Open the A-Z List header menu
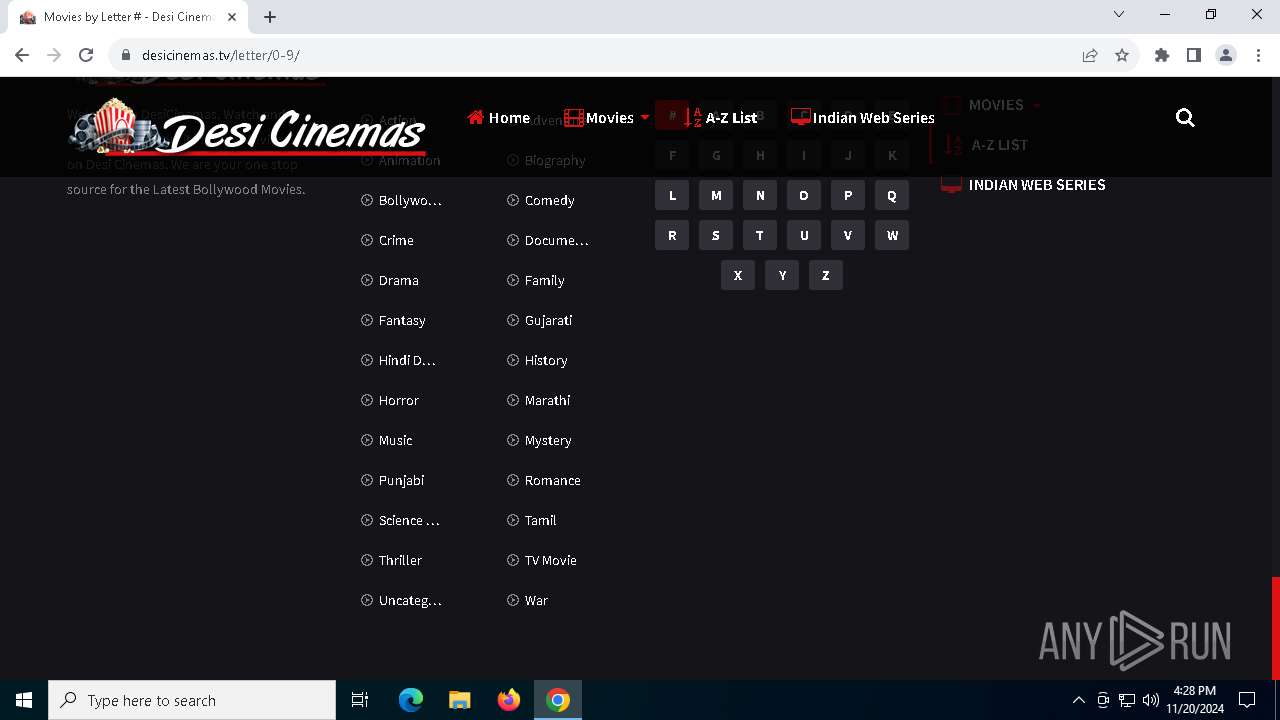This screenshot has height=720, width=1280. pyautogui.click(x=720, y=118)
